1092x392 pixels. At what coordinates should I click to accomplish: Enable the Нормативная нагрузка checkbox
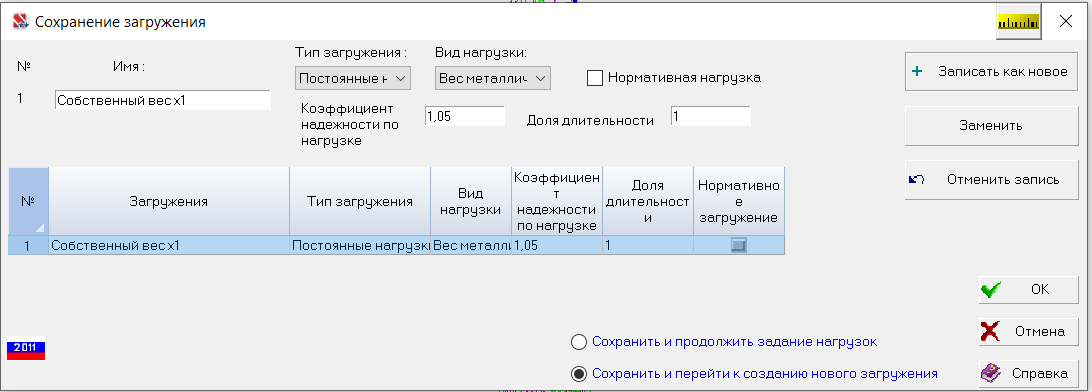pyautogui.click(x=594, y=78)
